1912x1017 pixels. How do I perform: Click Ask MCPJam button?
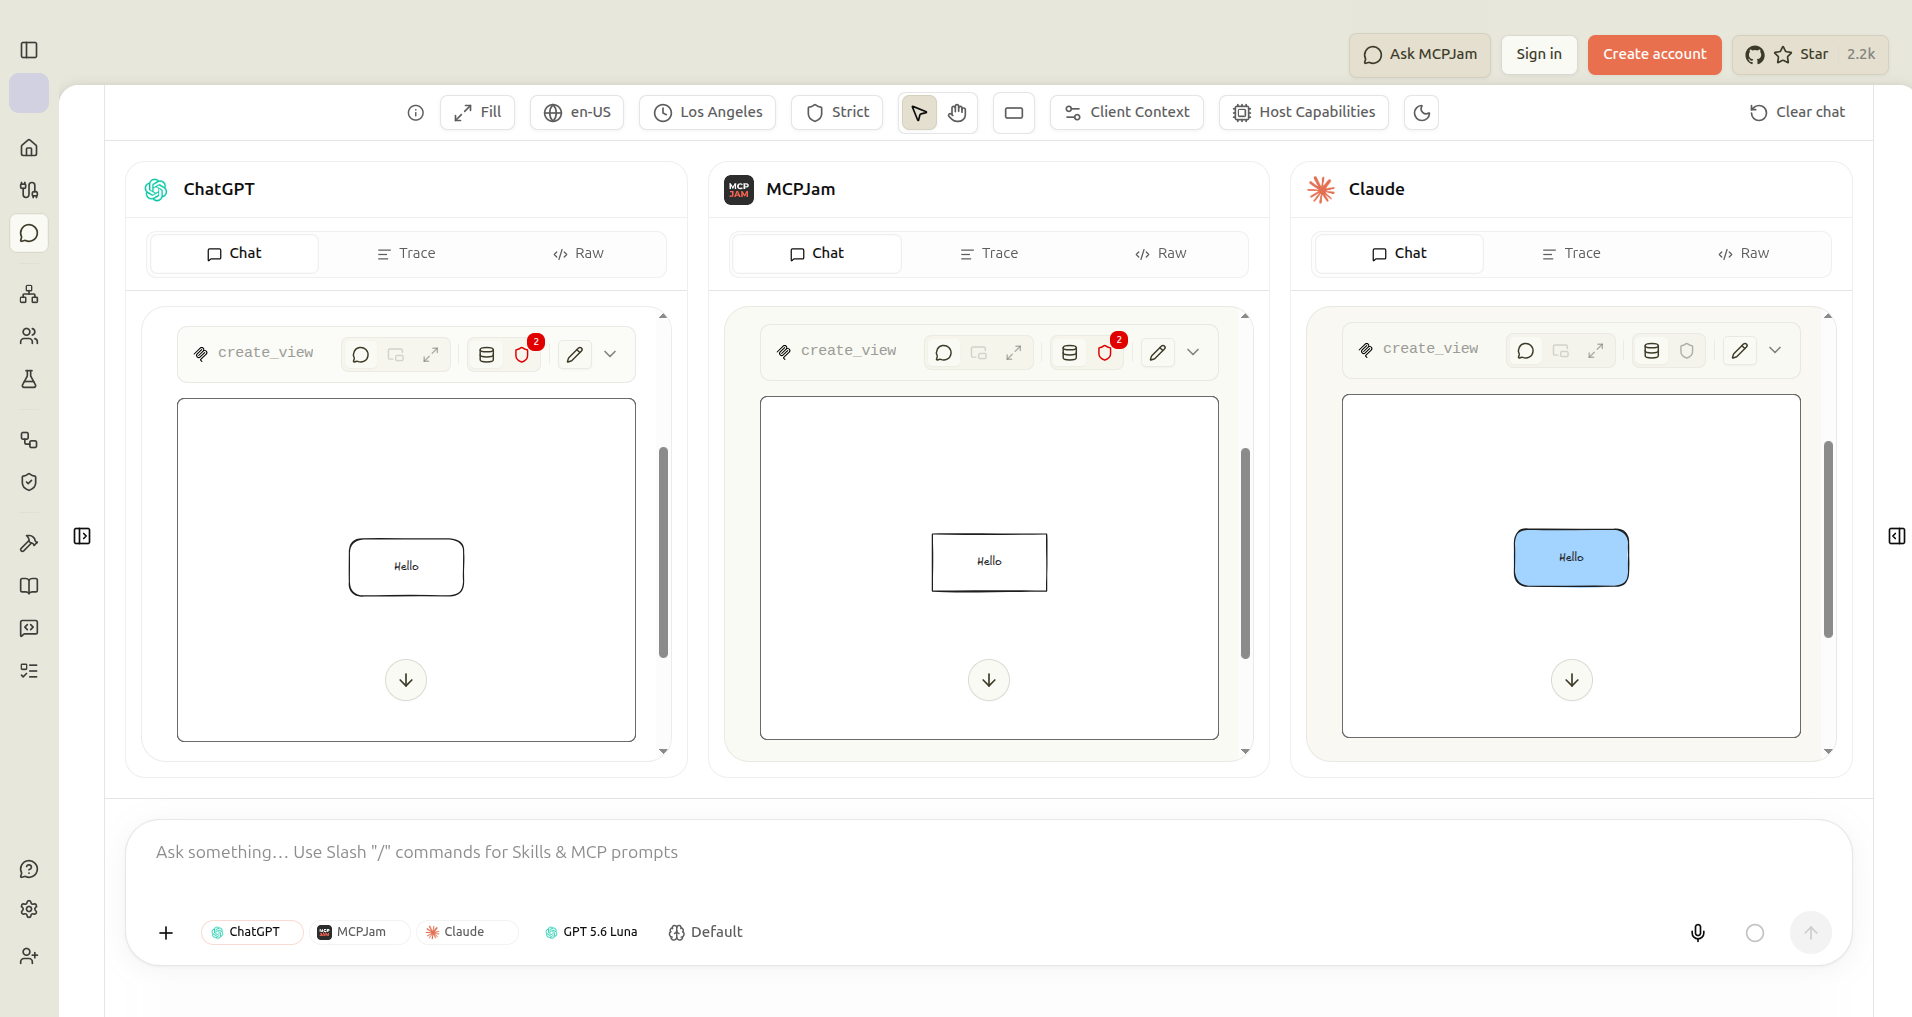coord(1420,55)
